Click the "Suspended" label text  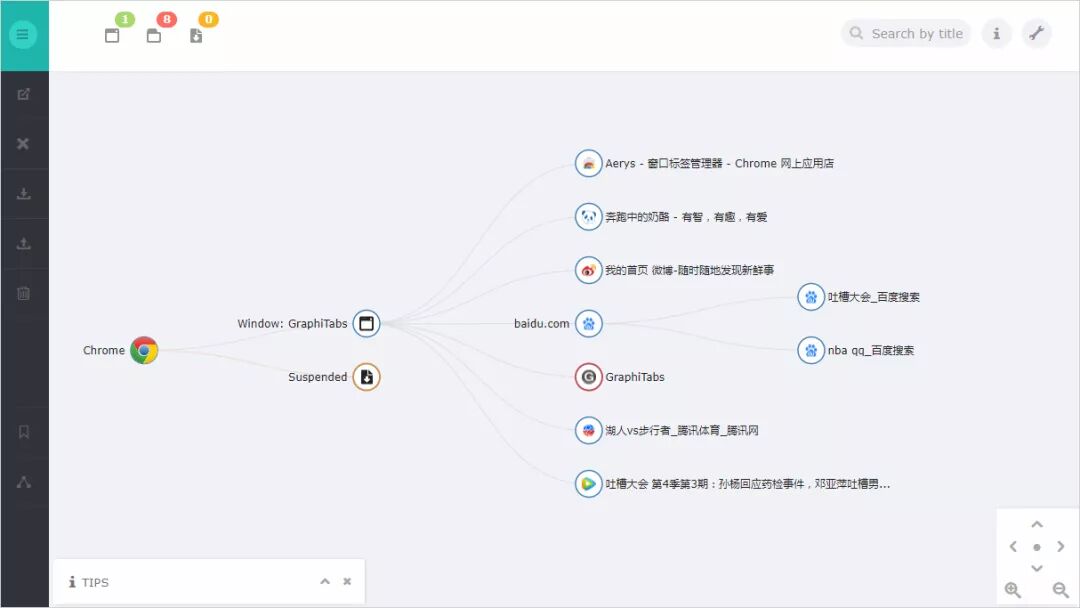pyautogui.click(x=318, y=377)
